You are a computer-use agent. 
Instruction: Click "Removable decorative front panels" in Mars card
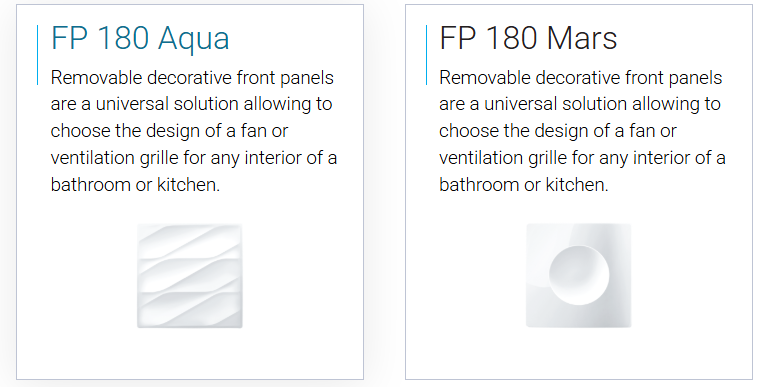tap(581, 78)
